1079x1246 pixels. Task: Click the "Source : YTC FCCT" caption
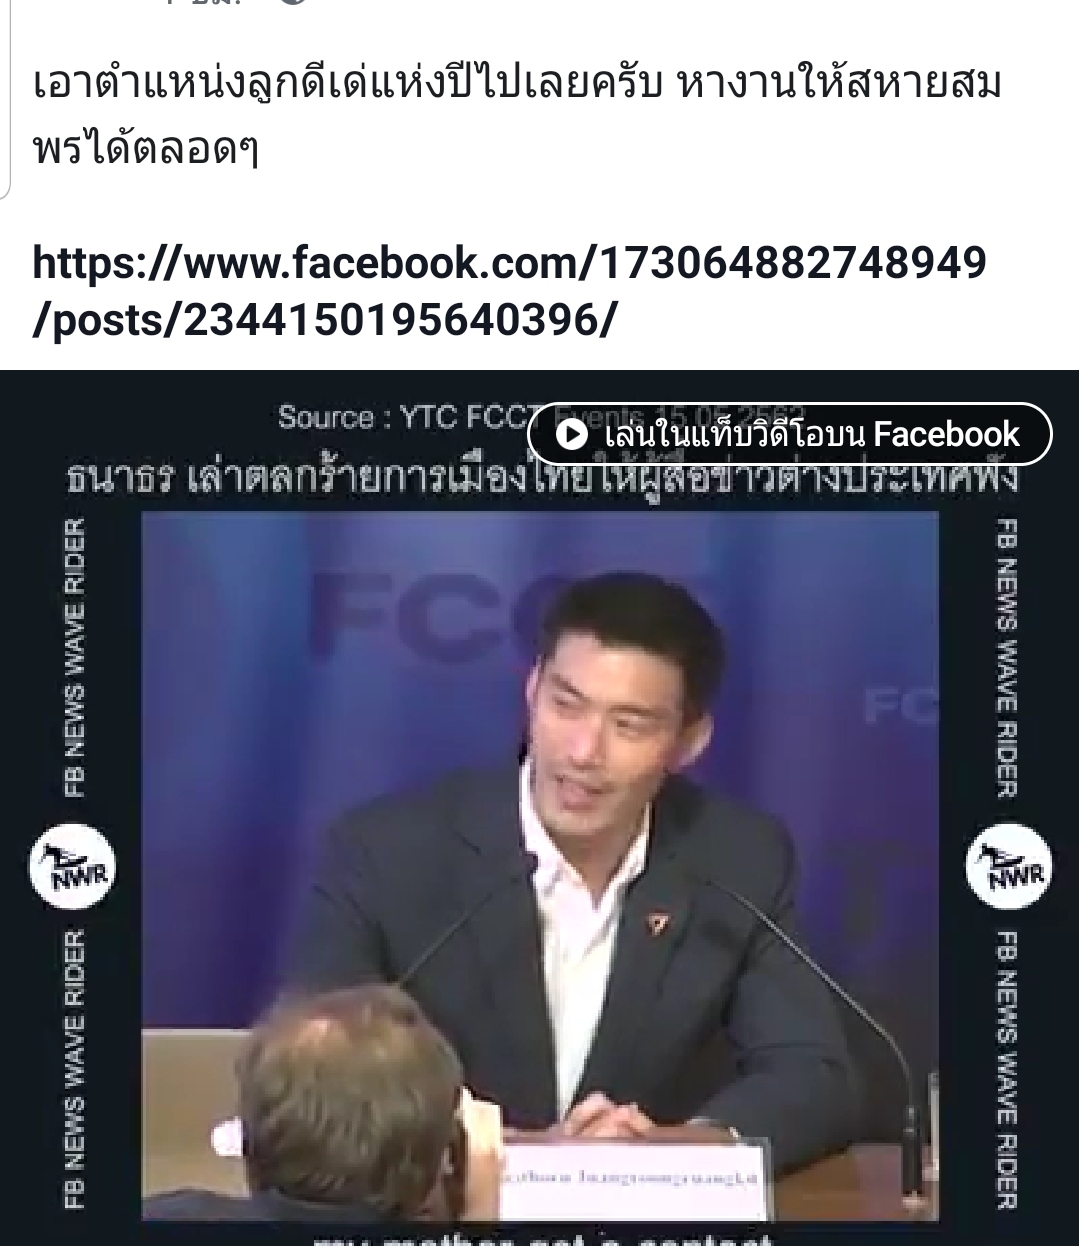[400, 417]
